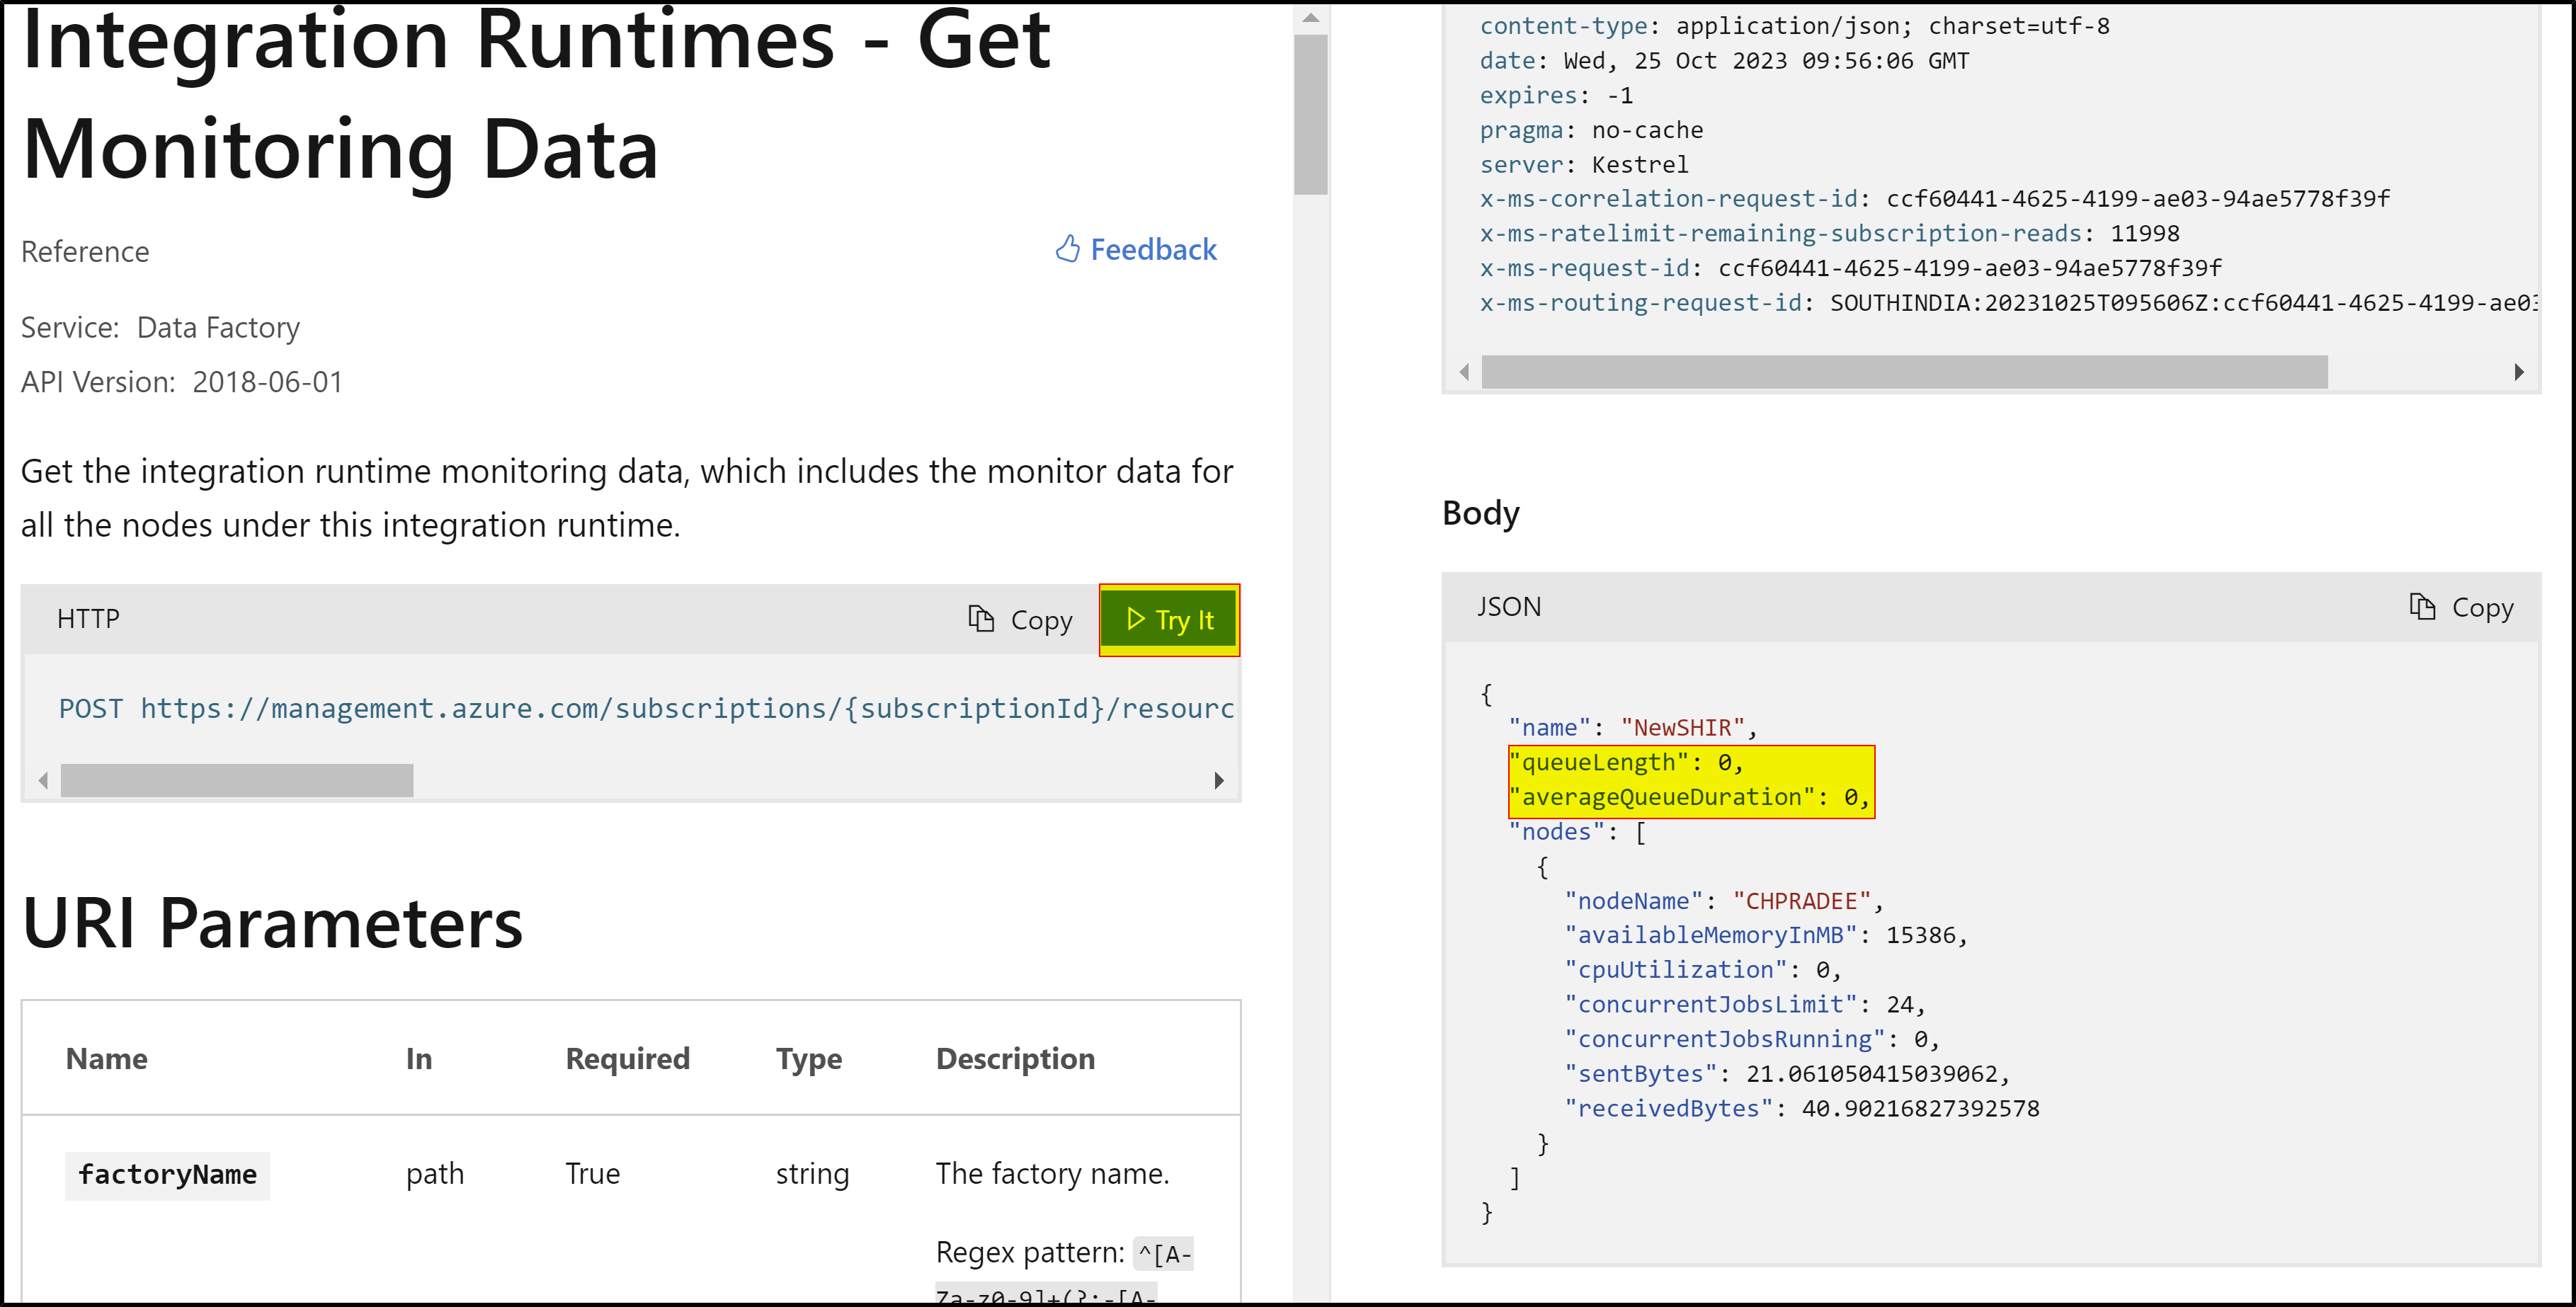Click the green Try It button
This screenshot has height=1307, width=2576.
[x=1169, y=620]
